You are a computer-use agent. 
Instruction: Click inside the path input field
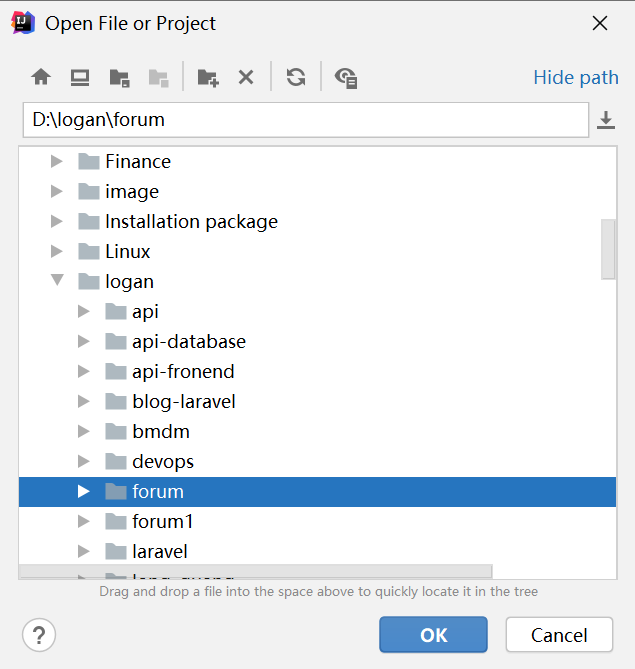click(306, 120)
